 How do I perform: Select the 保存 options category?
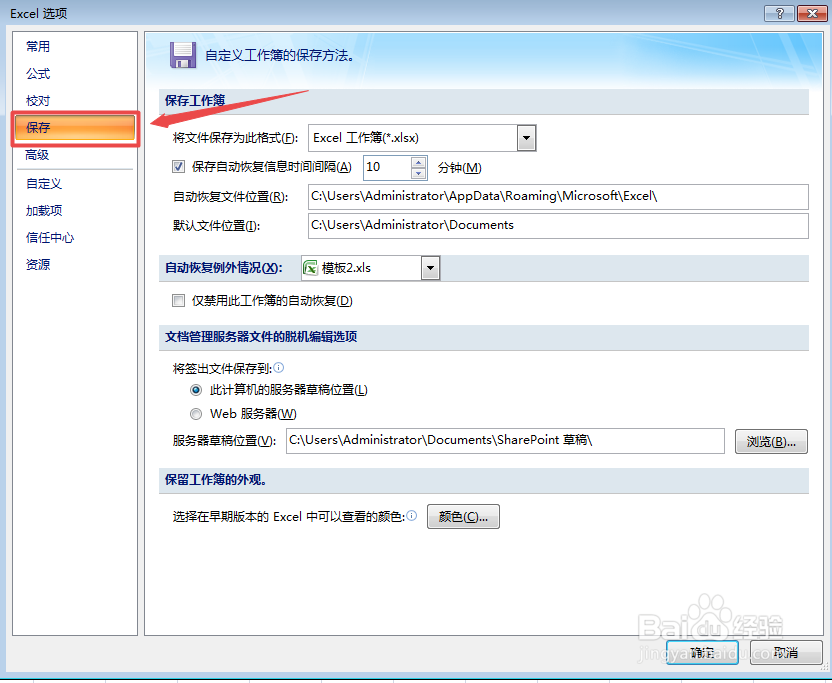(75, 128)
